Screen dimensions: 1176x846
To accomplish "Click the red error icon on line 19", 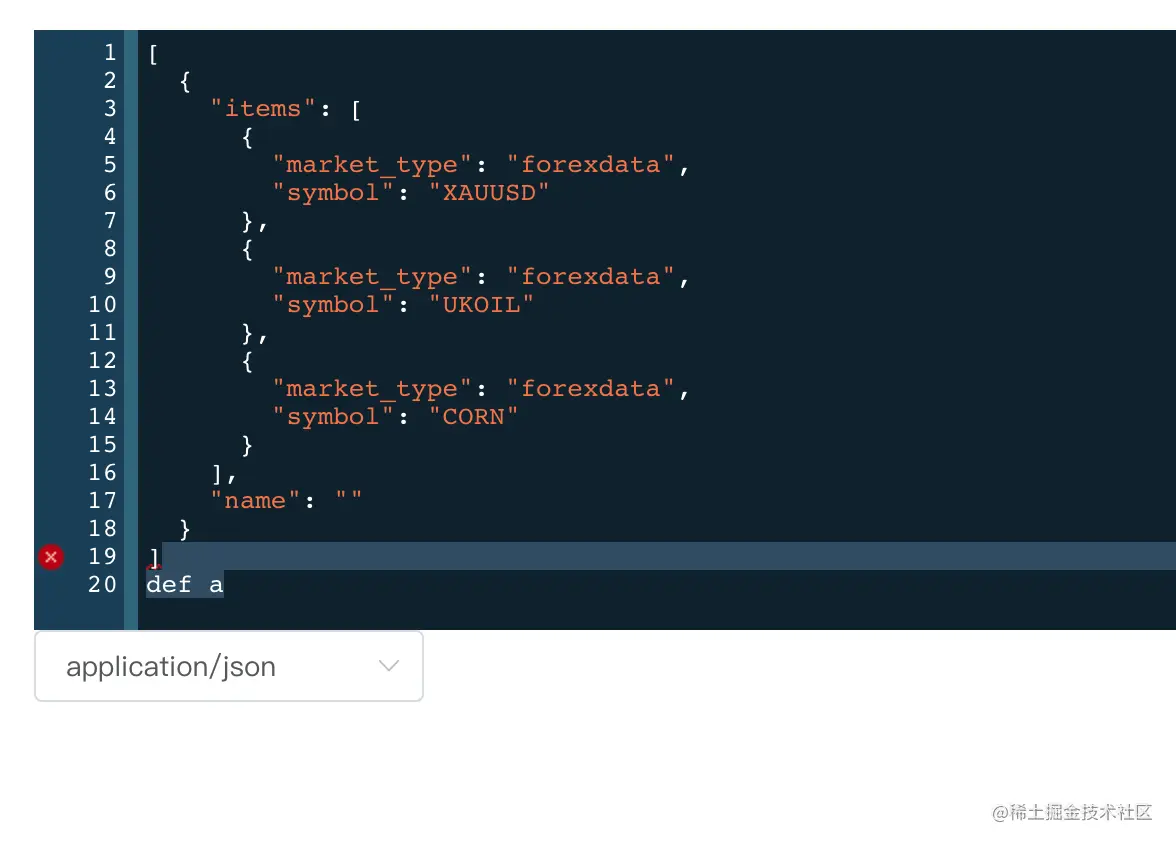I will (x=51, y=557).
